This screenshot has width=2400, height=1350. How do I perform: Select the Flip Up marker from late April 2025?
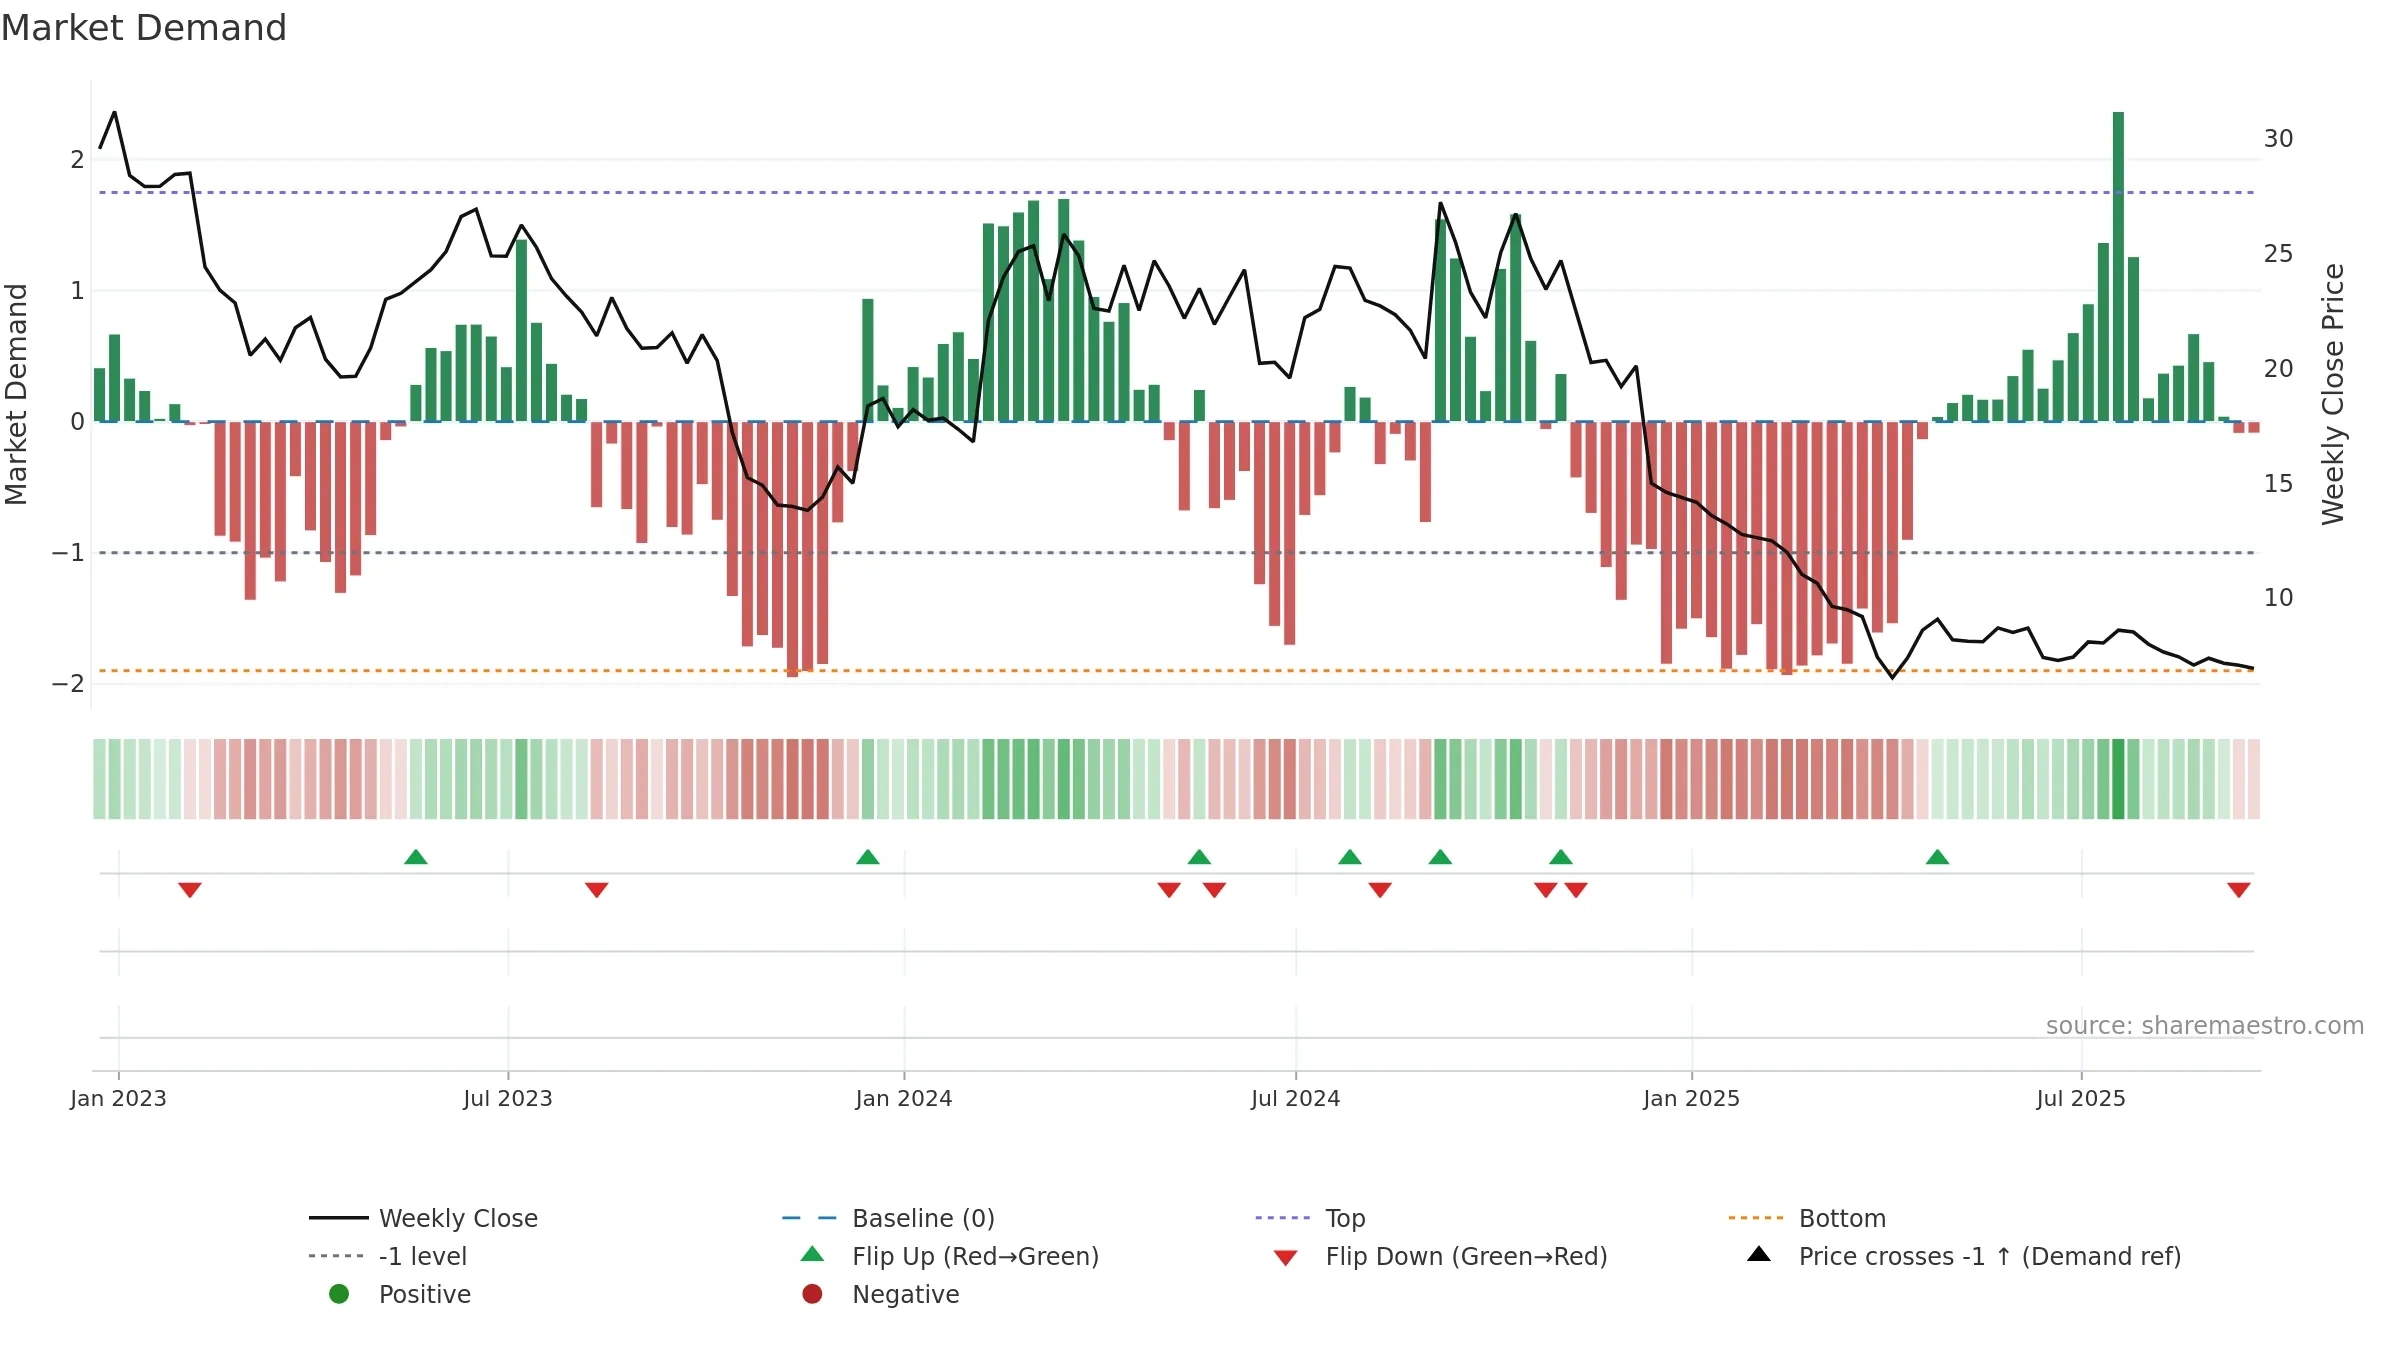point(1937,857)
